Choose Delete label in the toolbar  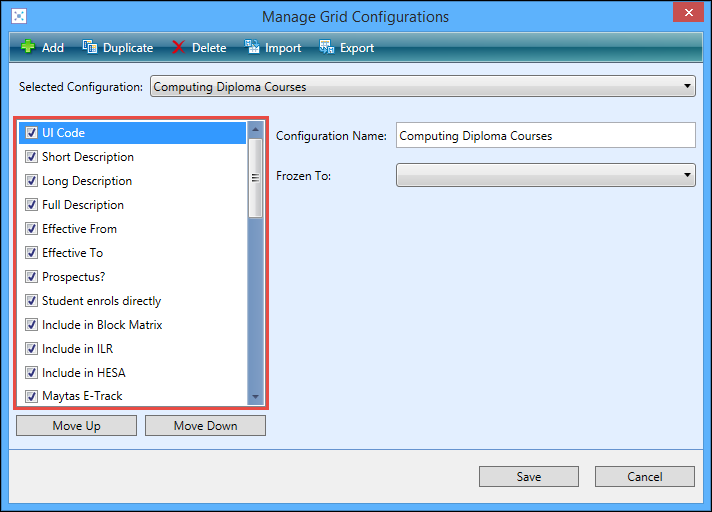coord(209,48)
